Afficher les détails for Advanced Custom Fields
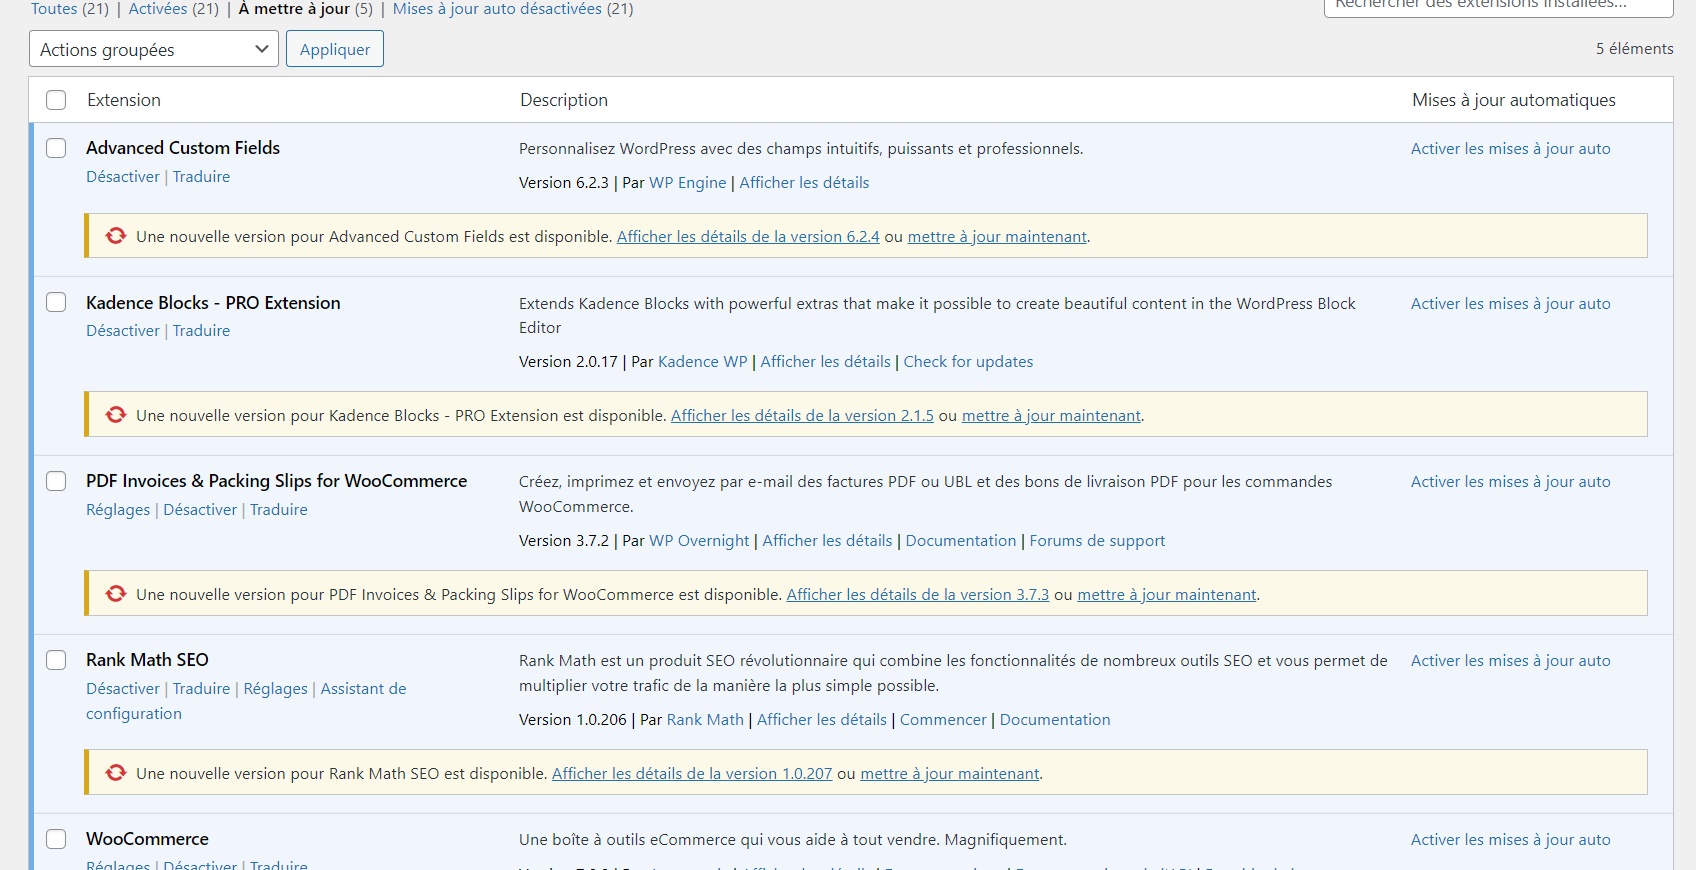 pos(804,182)
